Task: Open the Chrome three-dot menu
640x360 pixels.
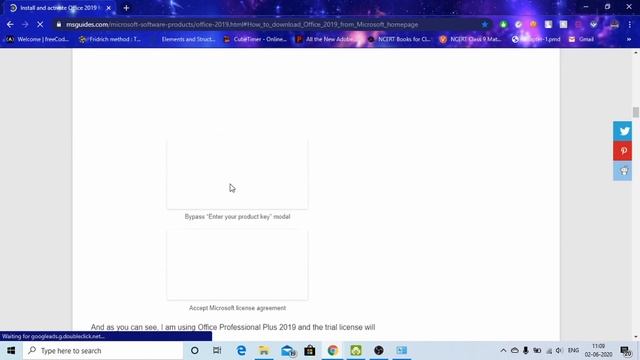Action: (630, 24)
